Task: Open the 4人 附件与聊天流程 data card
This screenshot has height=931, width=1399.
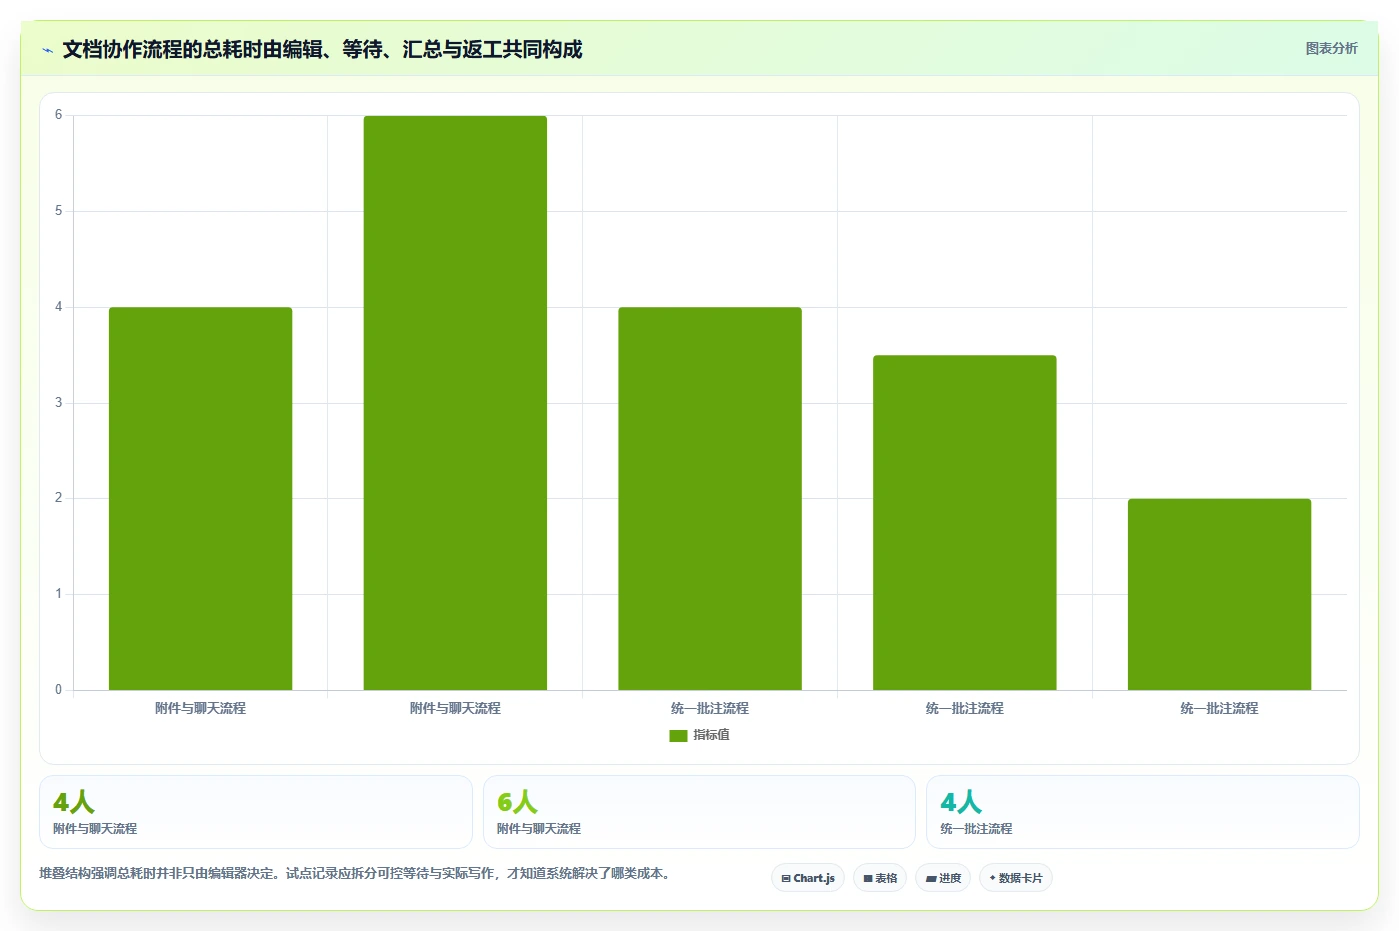Action: (x=256, y=812)
